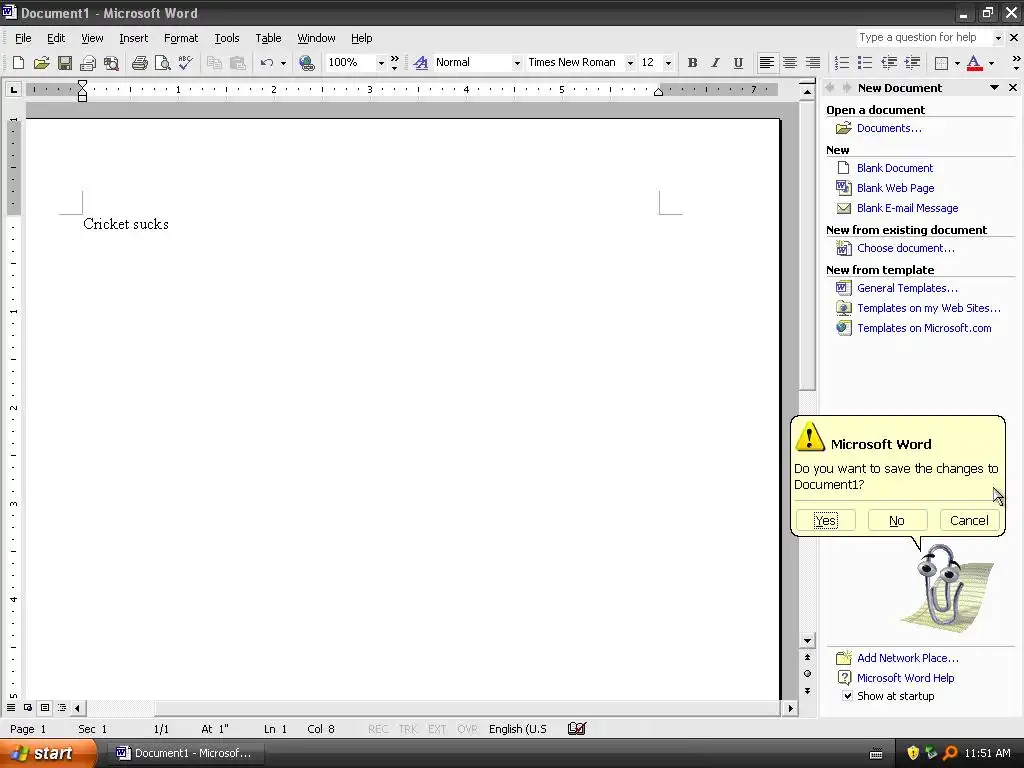Toggle italic formatting
The height and width of the screenshot is (768, 1024).
tap(715, 63)
